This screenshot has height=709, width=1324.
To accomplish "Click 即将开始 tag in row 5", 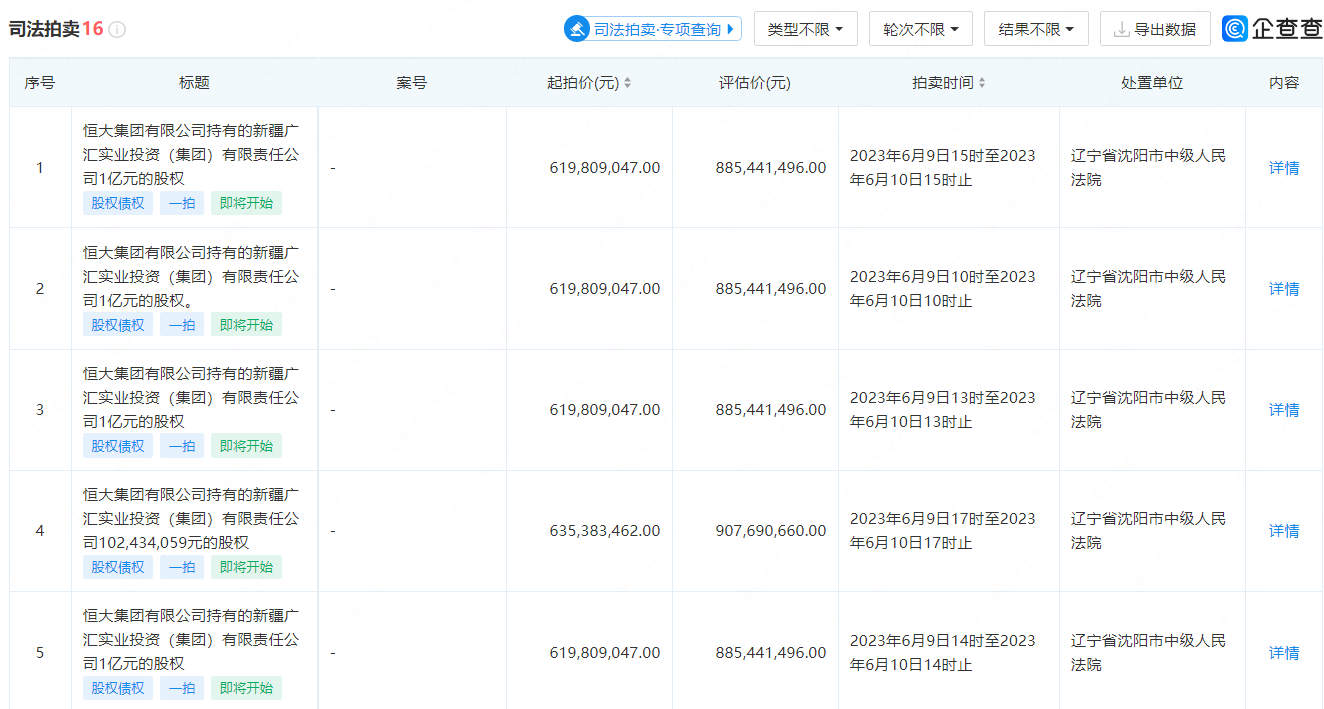I will point(246,688).
